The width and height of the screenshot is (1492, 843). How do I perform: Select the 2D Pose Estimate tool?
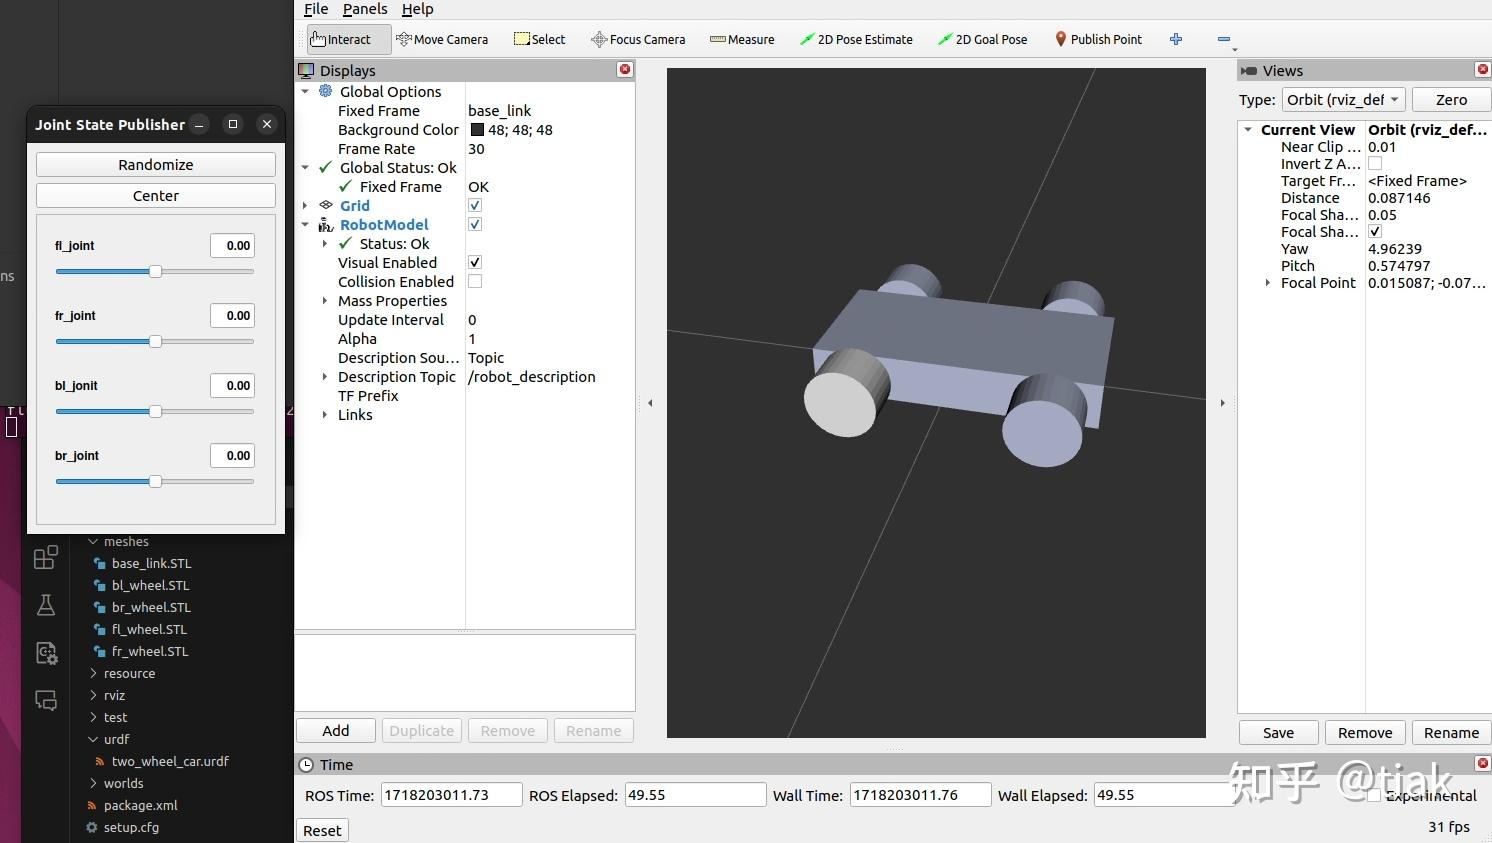pyautogui.click(x=856, y=39)
